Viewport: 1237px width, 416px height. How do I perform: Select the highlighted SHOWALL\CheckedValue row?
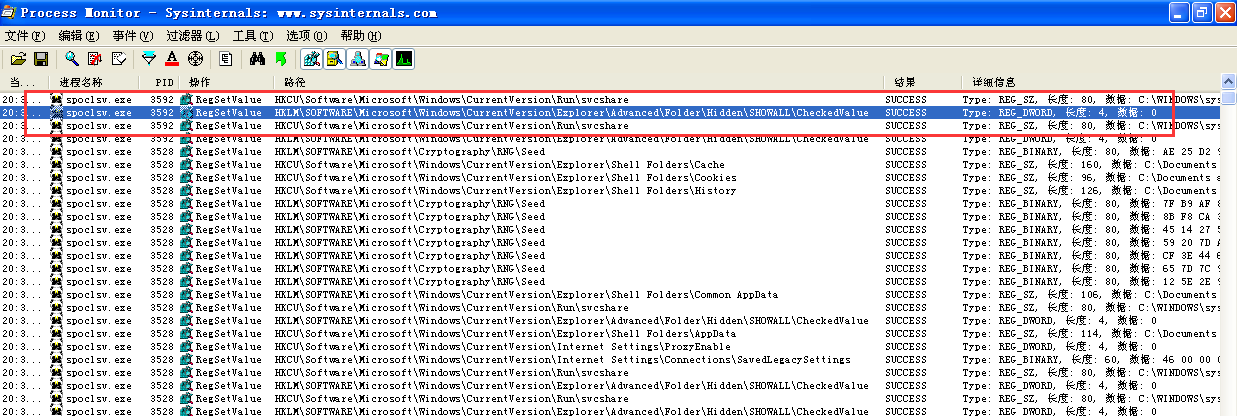tap(570, 113)
